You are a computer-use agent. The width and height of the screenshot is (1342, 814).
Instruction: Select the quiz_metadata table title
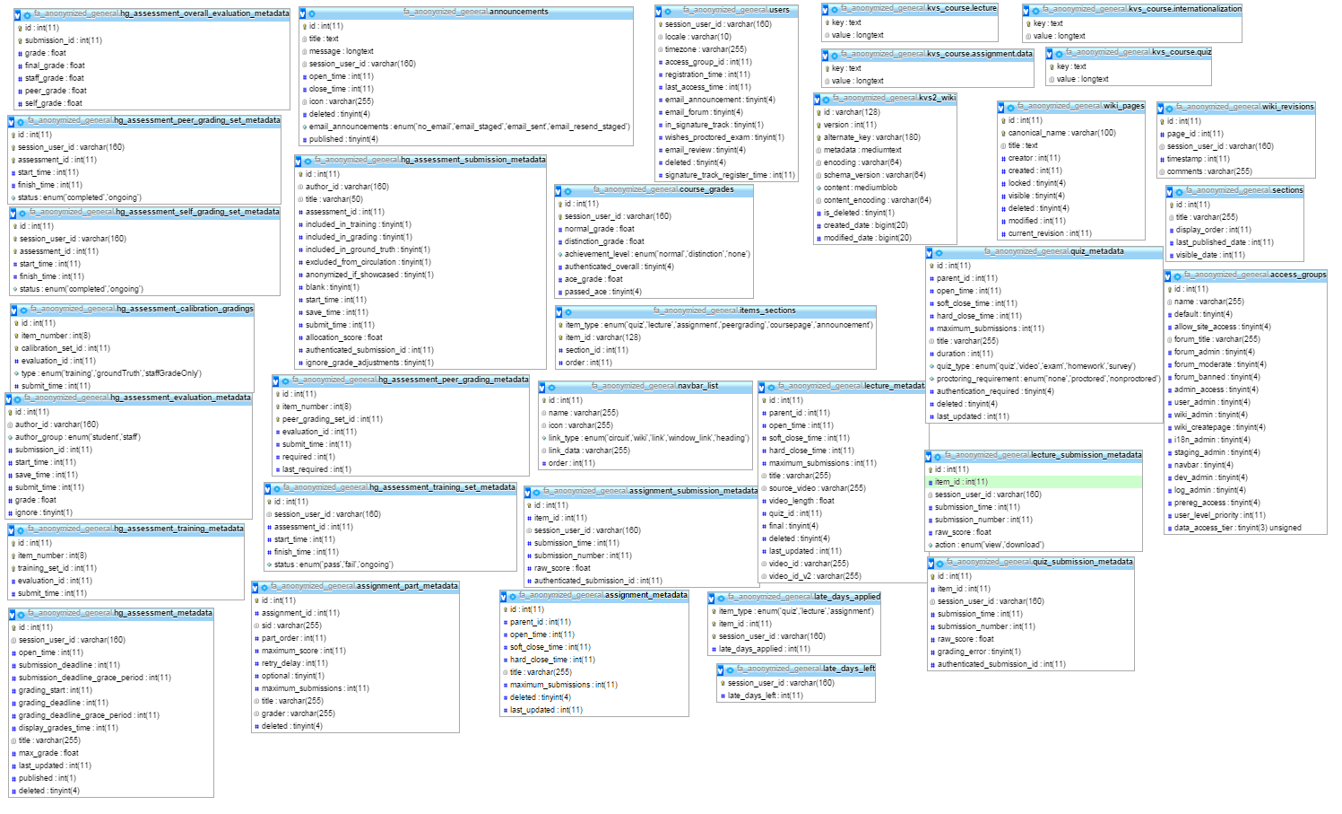click(1054, 252)
